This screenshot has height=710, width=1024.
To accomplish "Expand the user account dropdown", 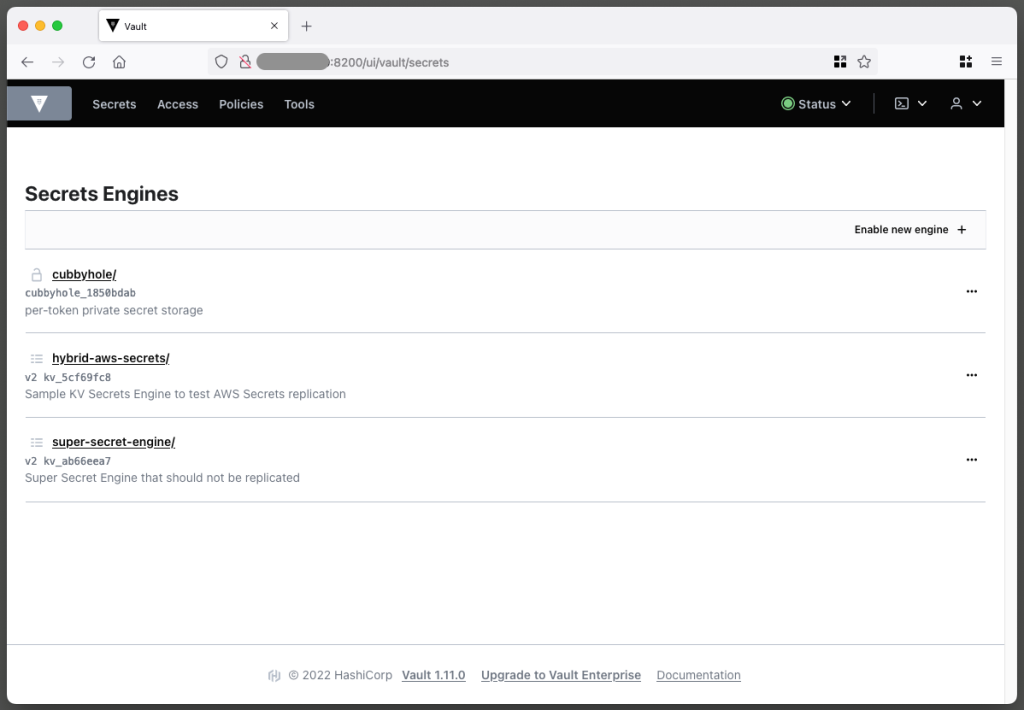I will click(x=965, y=103).
